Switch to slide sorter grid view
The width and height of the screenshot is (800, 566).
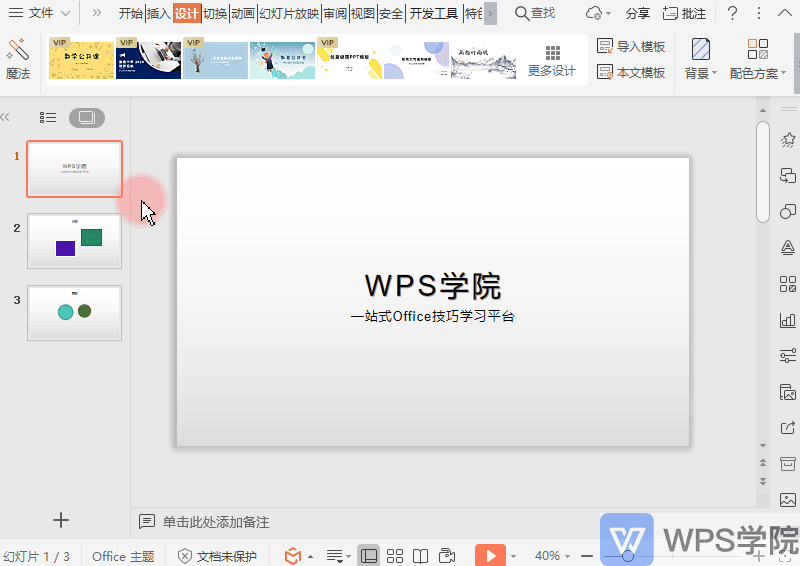pos(394,556)
